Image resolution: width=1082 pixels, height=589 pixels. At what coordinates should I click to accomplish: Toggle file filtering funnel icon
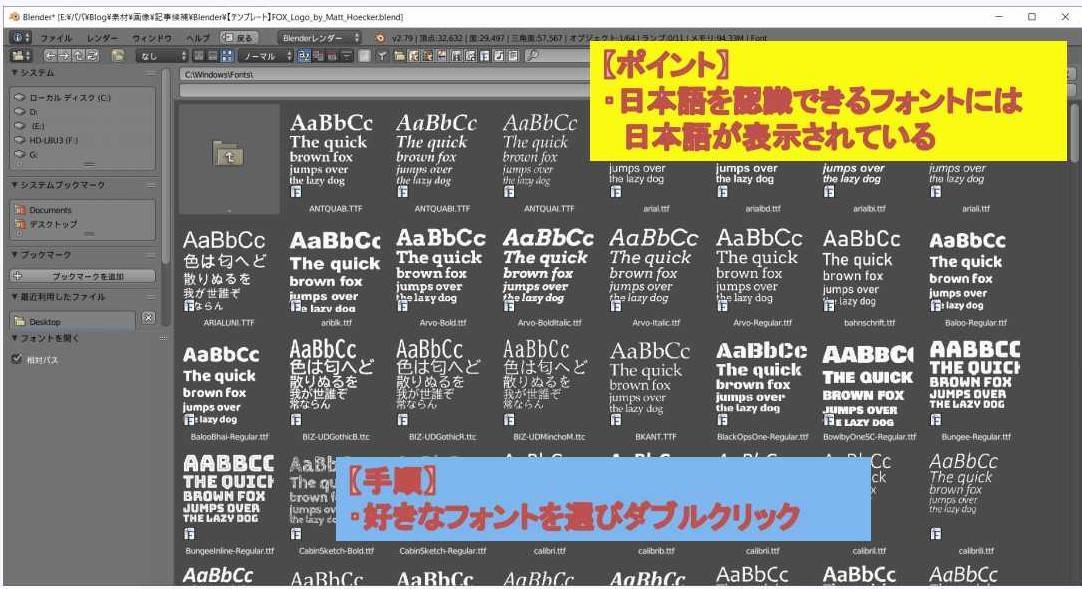(x=382, y=56)
